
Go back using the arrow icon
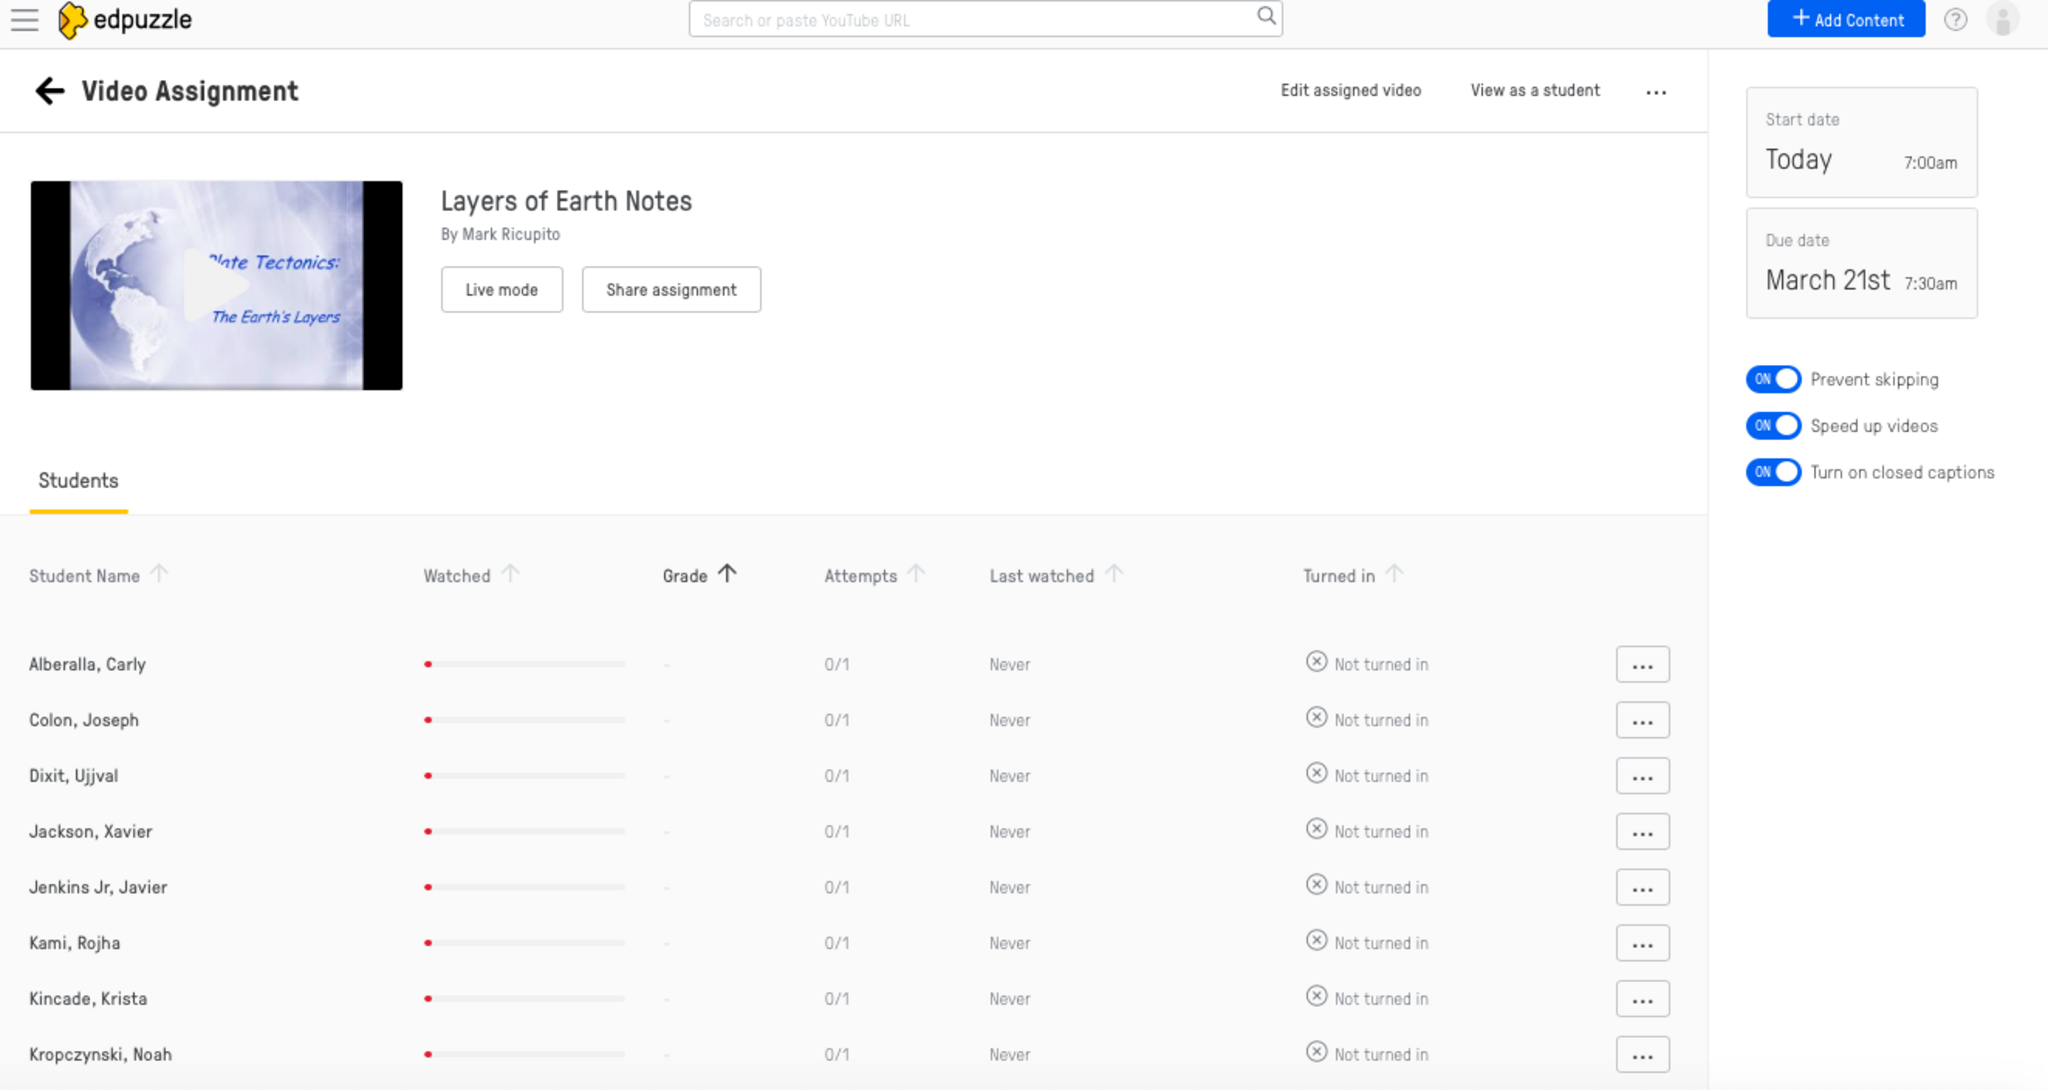click(x=49, y=91)
